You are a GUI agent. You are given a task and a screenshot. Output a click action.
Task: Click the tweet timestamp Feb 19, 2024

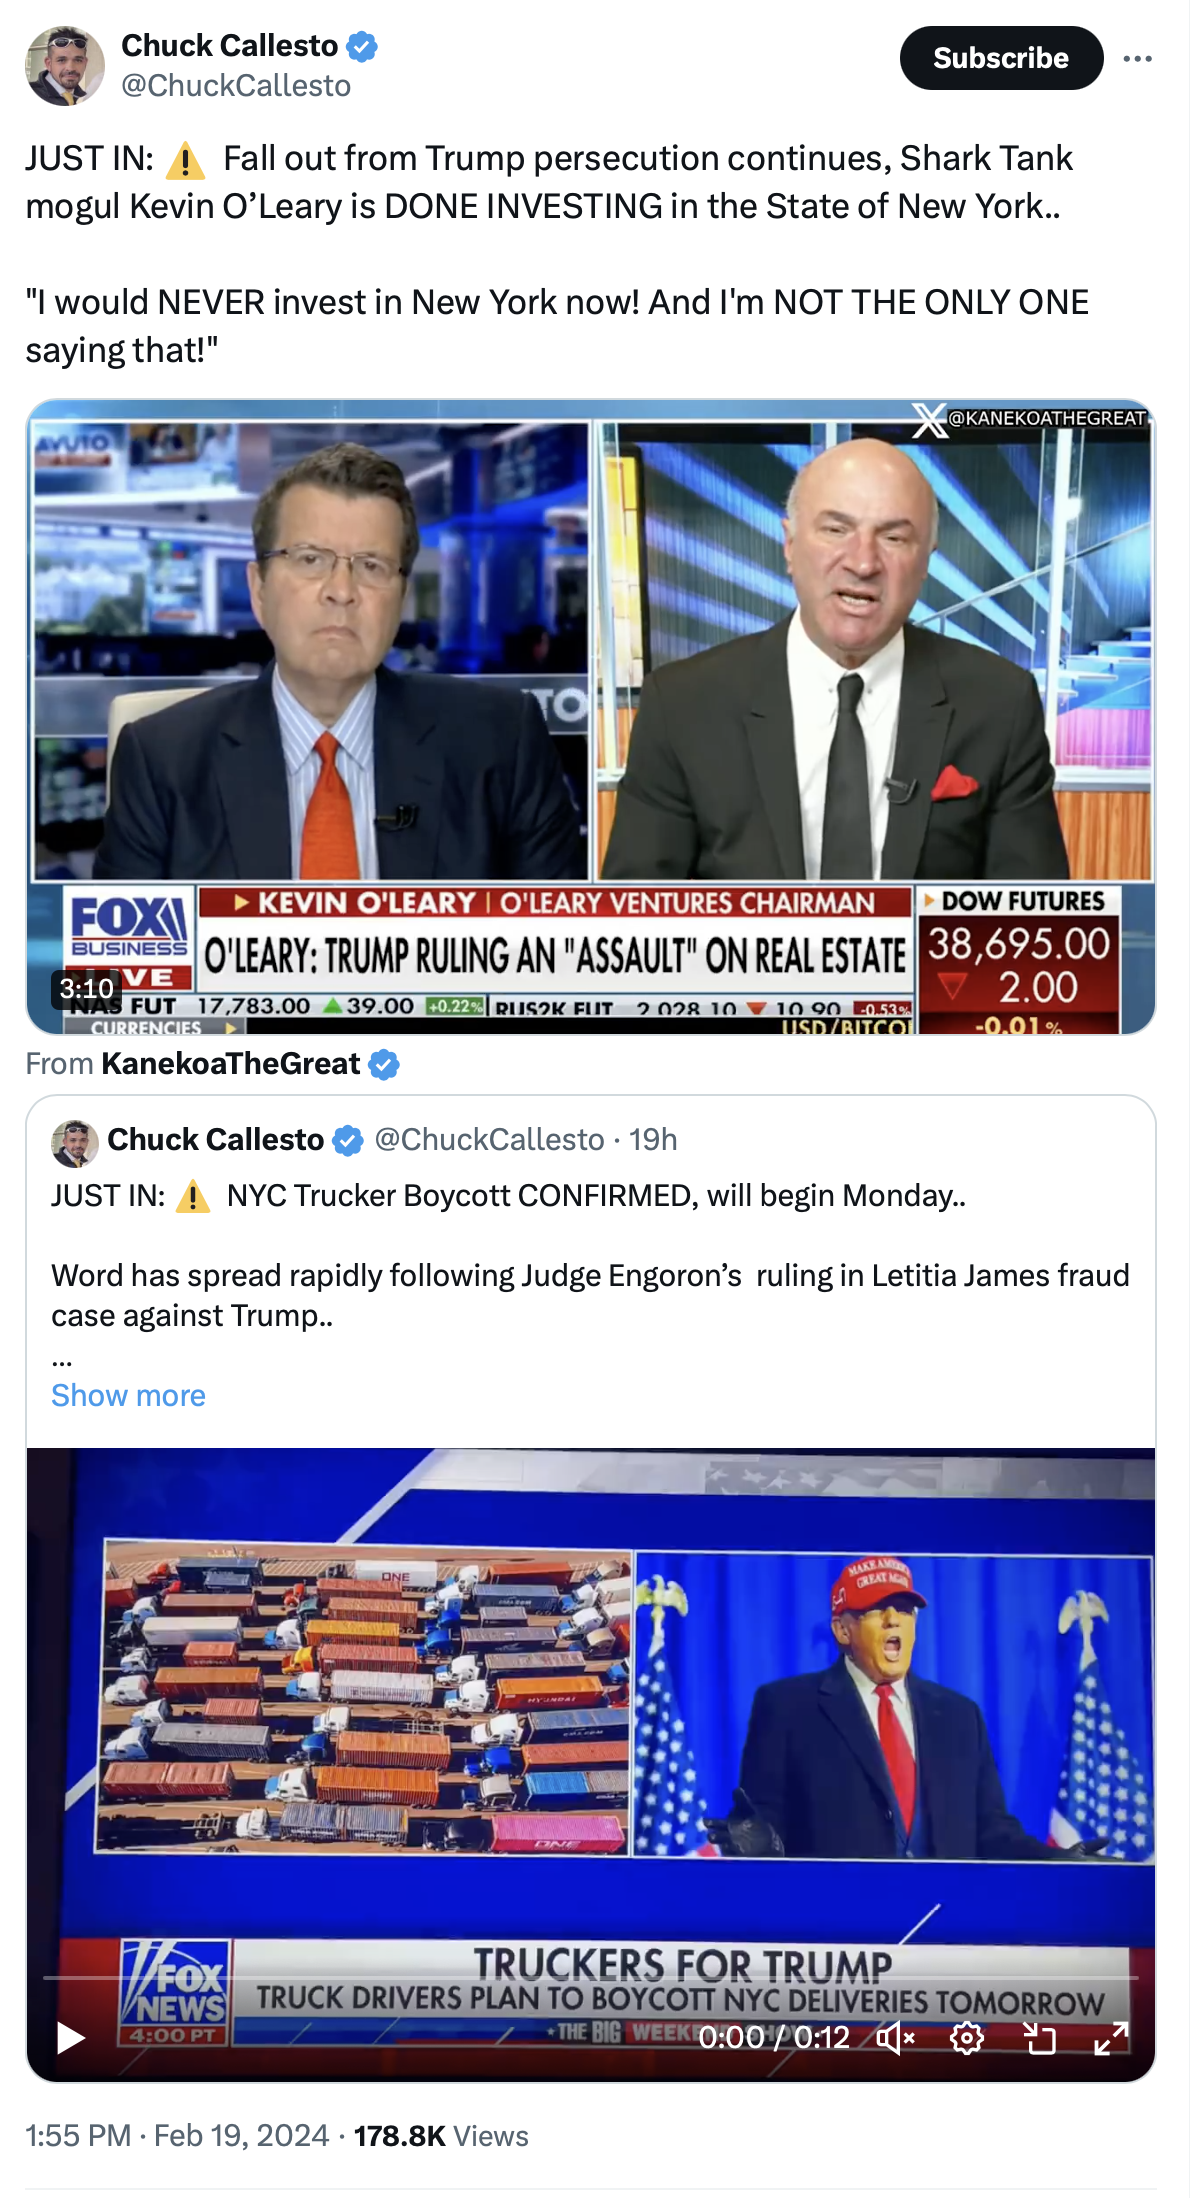[x=177, y=2135]
